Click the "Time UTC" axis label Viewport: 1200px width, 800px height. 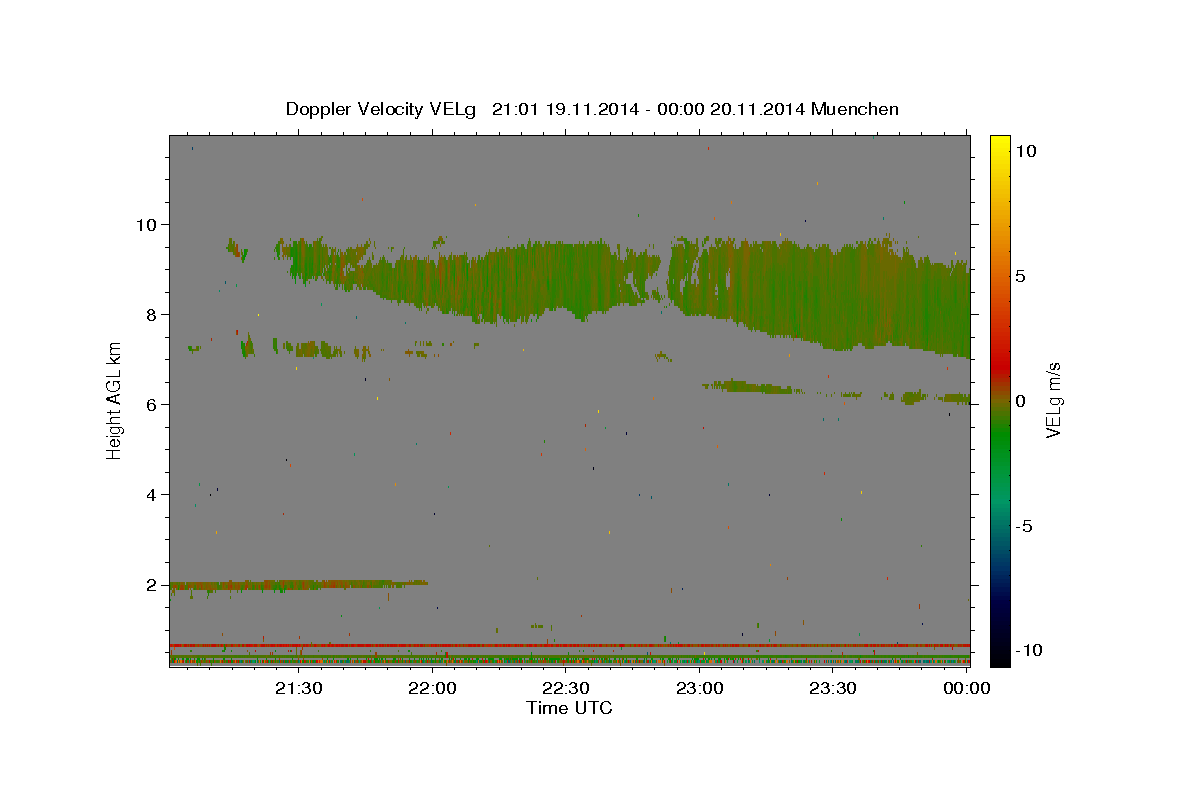(x=569, y=708)
